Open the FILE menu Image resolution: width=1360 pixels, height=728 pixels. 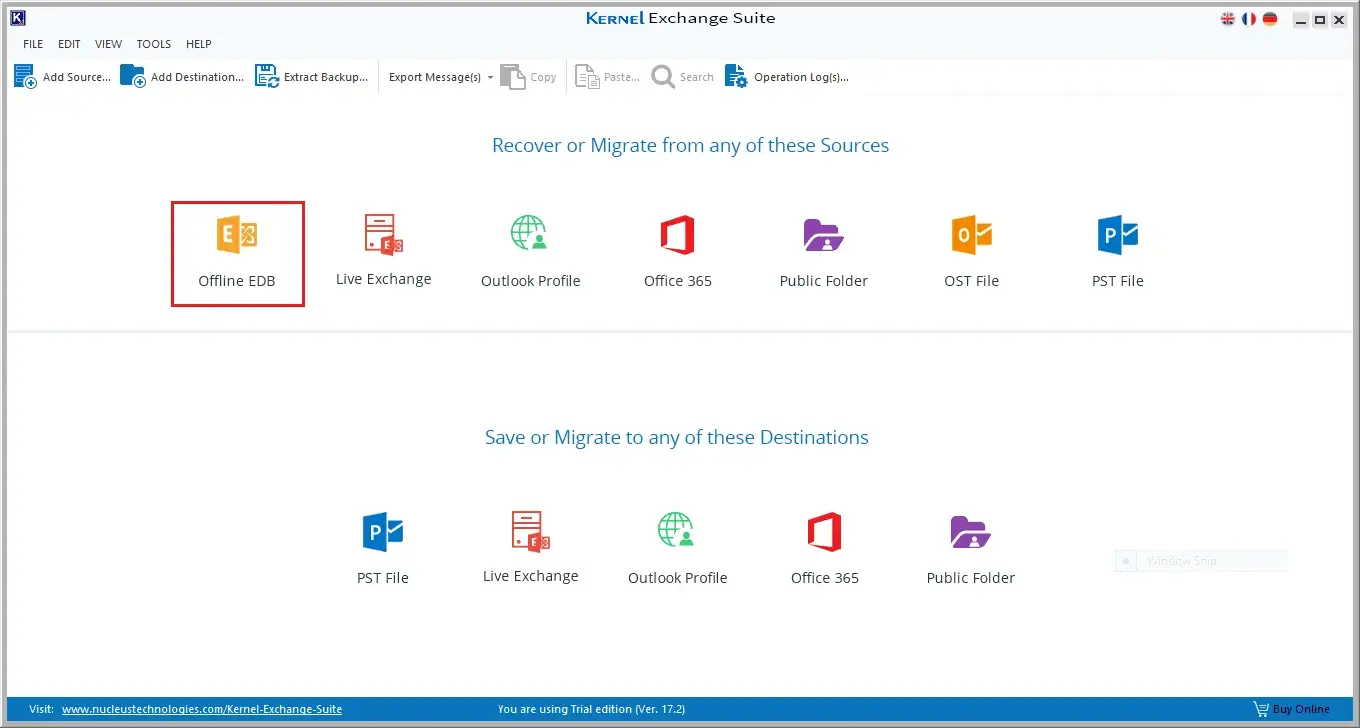point(33,44)
